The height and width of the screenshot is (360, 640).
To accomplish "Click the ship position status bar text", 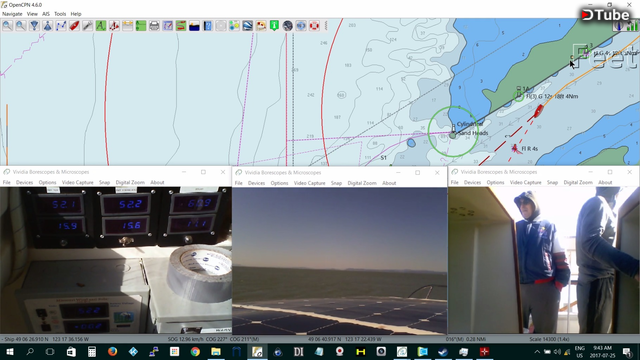I will tap(45, 339).
